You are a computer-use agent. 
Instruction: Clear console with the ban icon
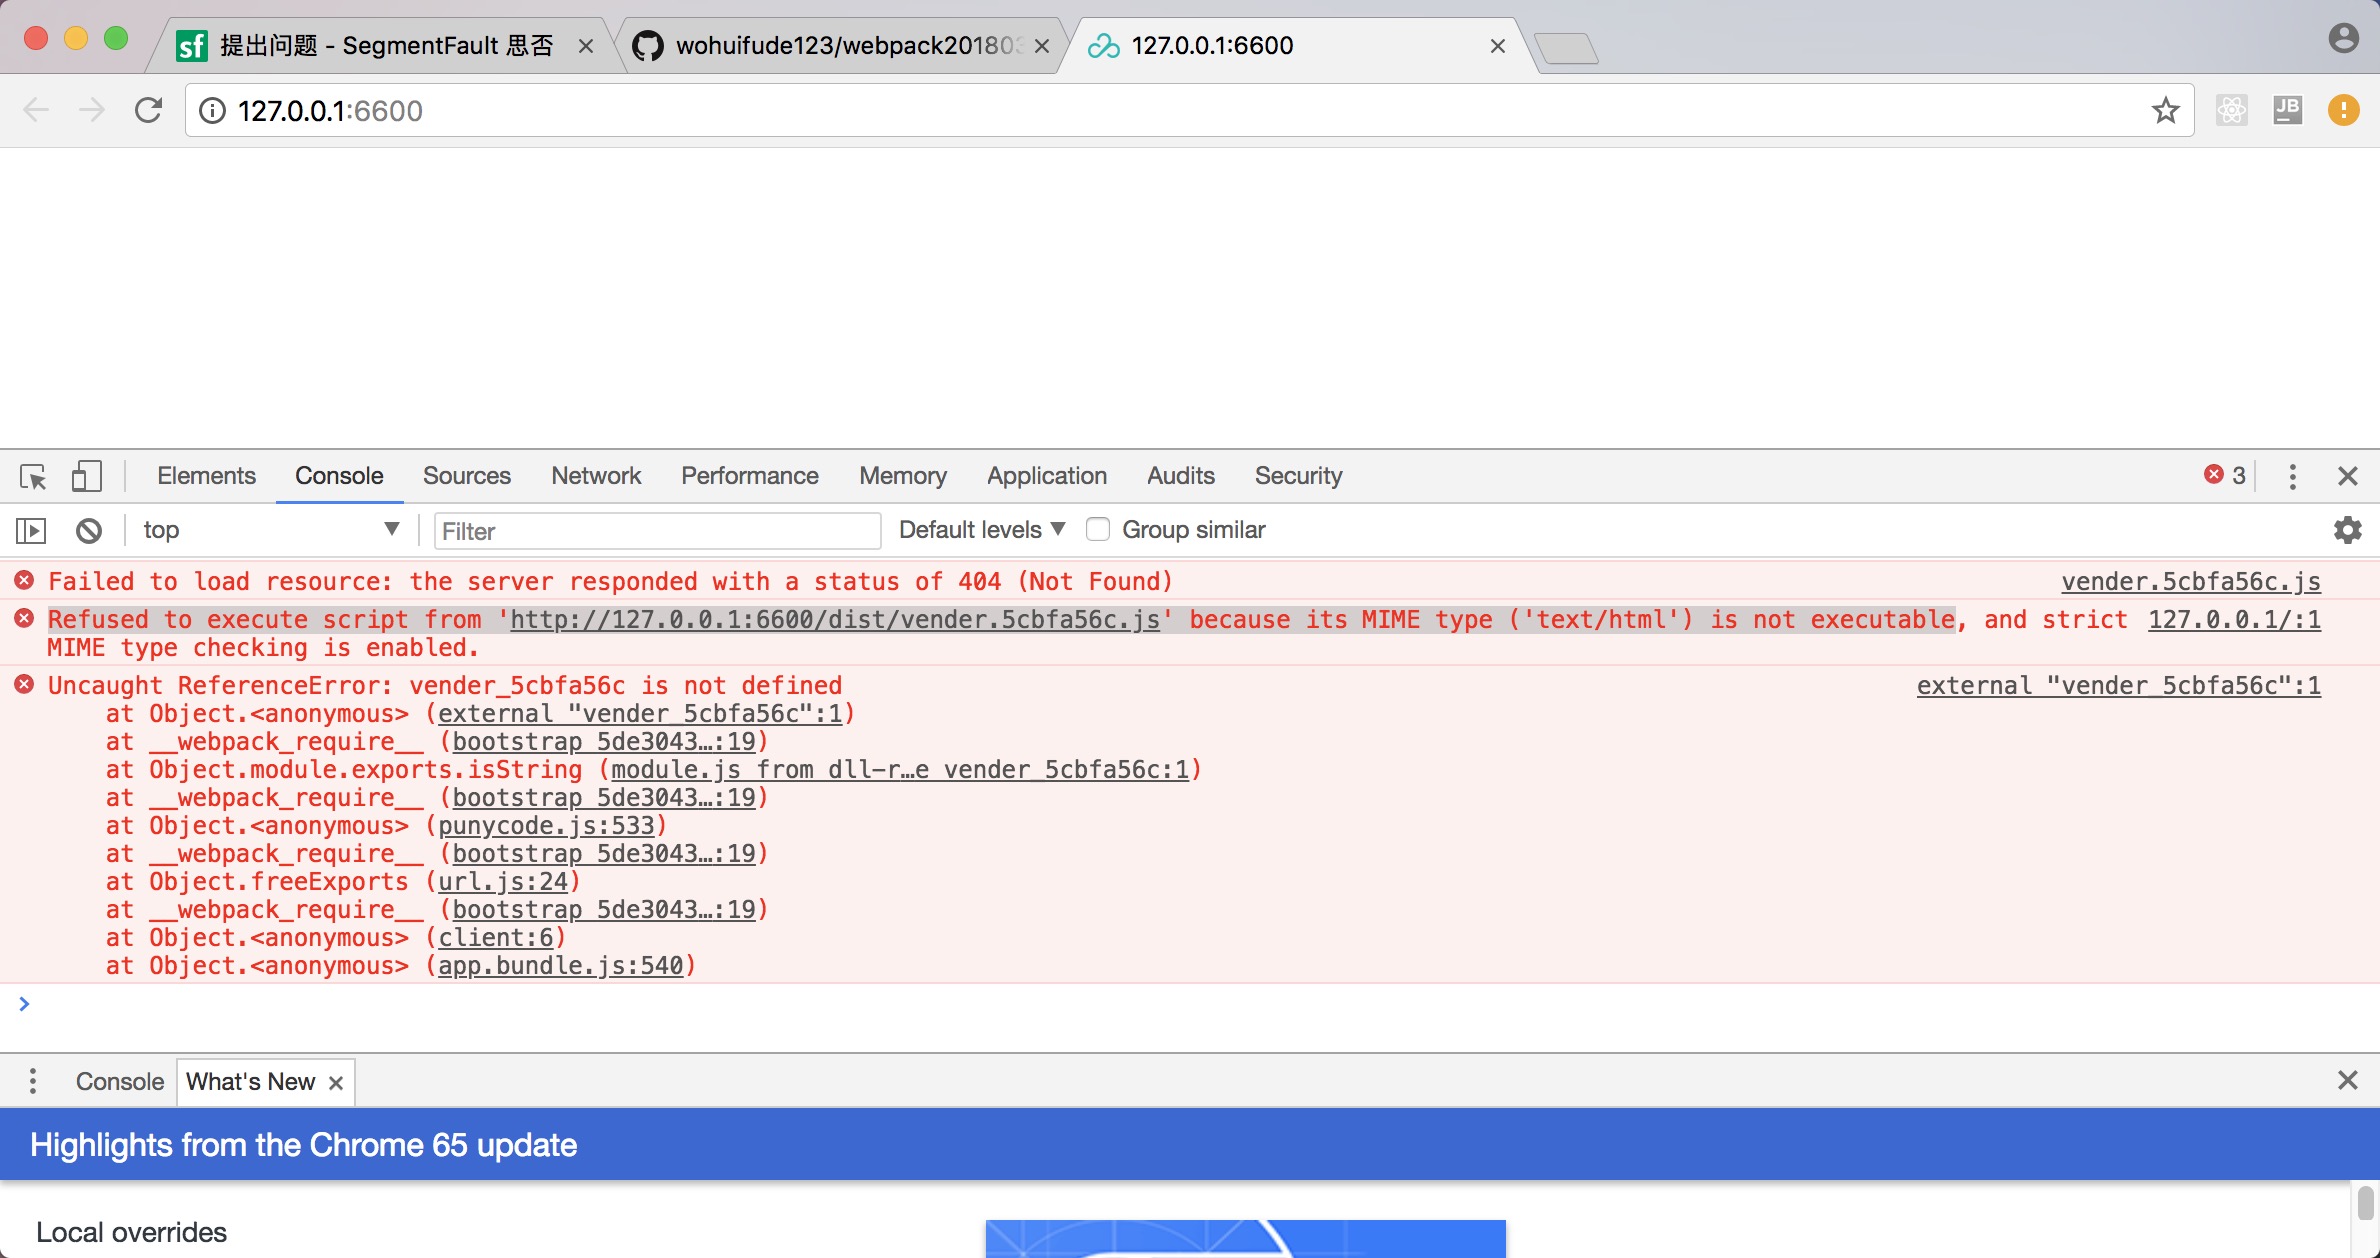(x=89, y=530)
